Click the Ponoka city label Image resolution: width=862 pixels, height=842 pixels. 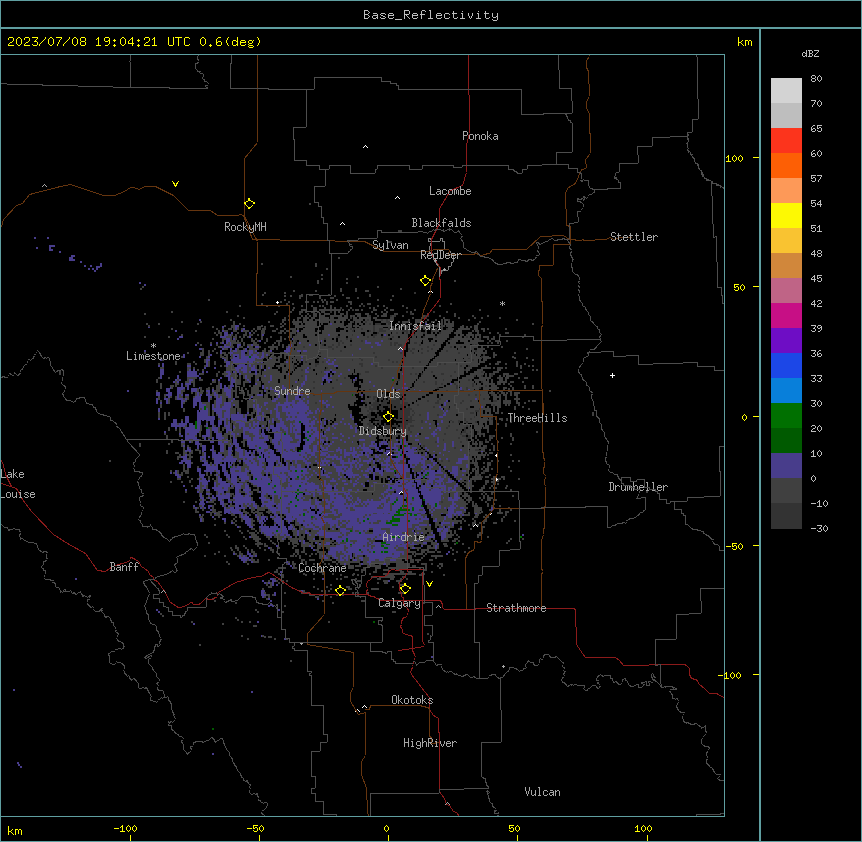(480, 136)
